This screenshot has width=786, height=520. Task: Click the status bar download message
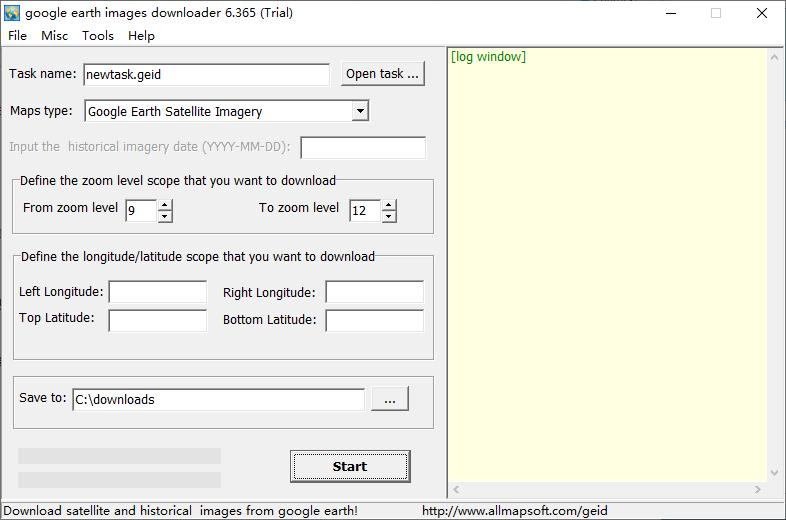(180, 511)
